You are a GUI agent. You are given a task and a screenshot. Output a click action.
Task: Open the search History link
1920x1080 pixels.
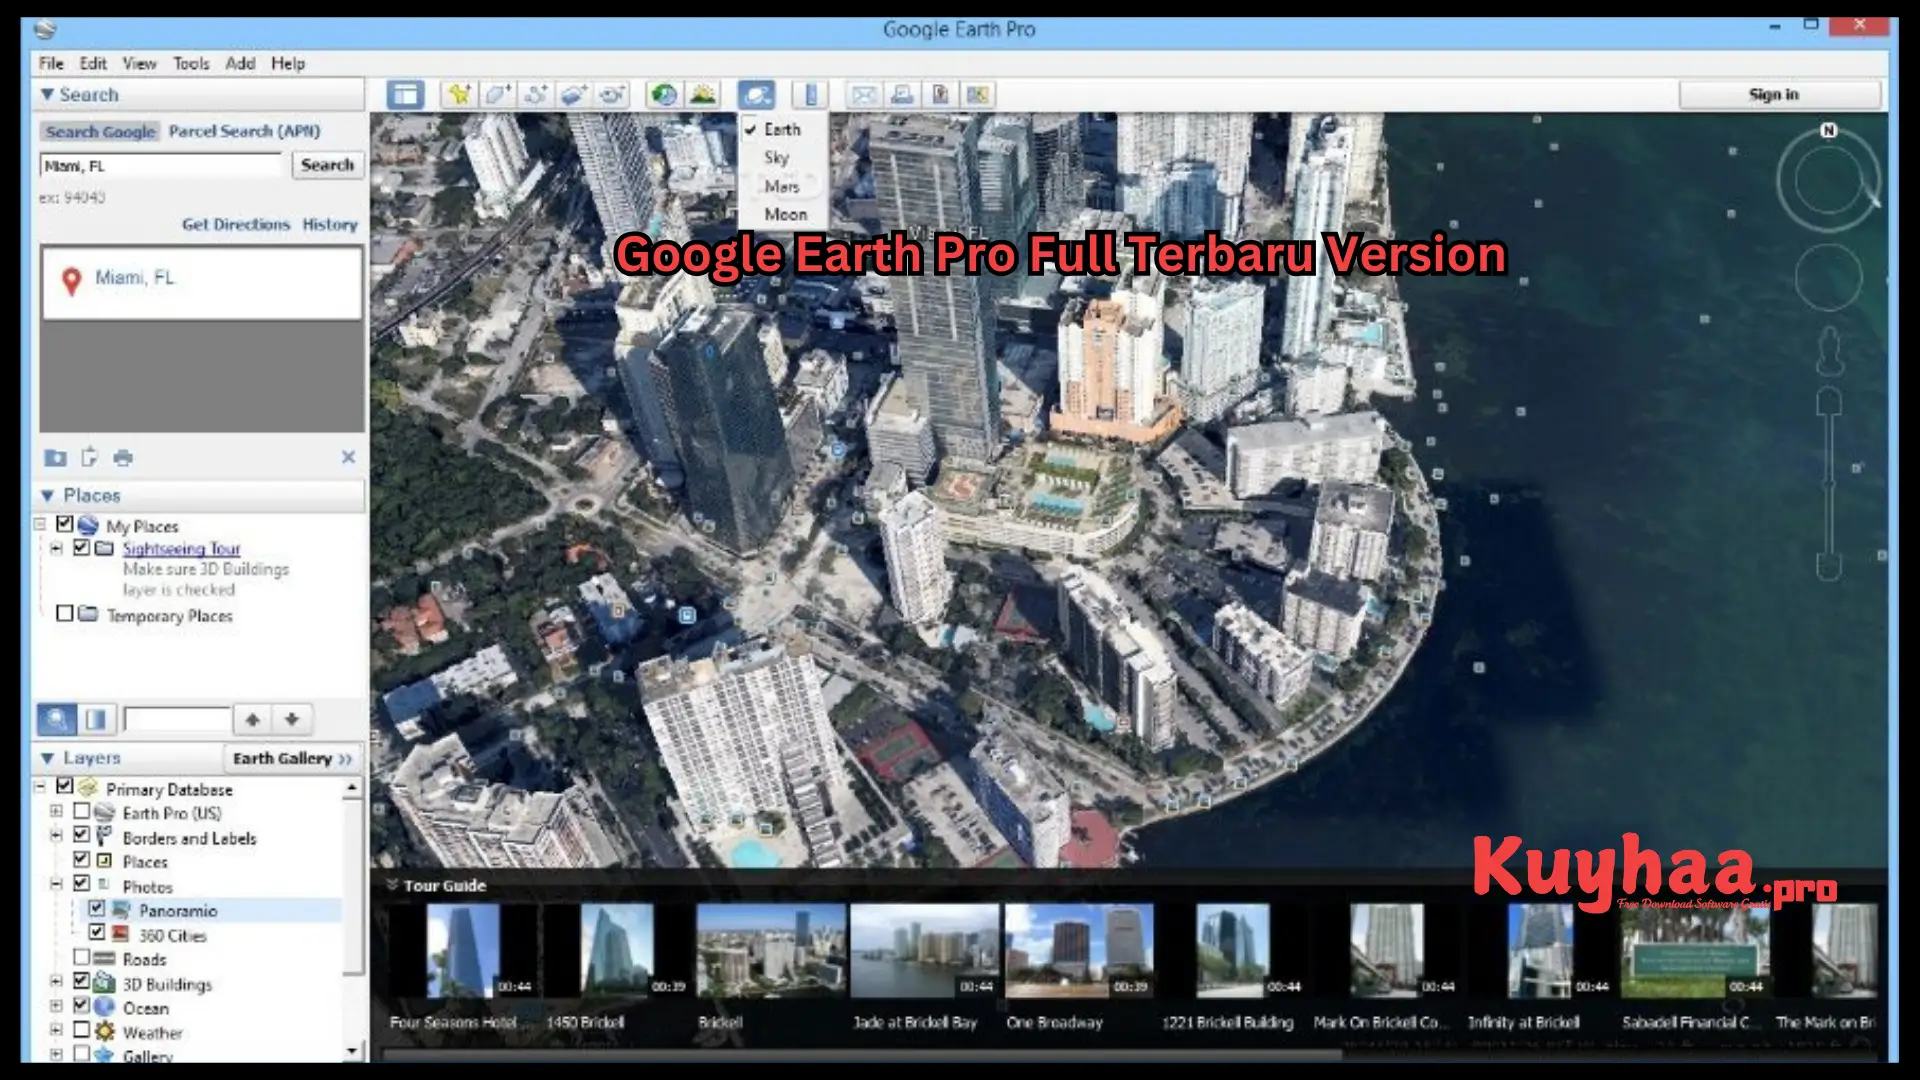330,225
